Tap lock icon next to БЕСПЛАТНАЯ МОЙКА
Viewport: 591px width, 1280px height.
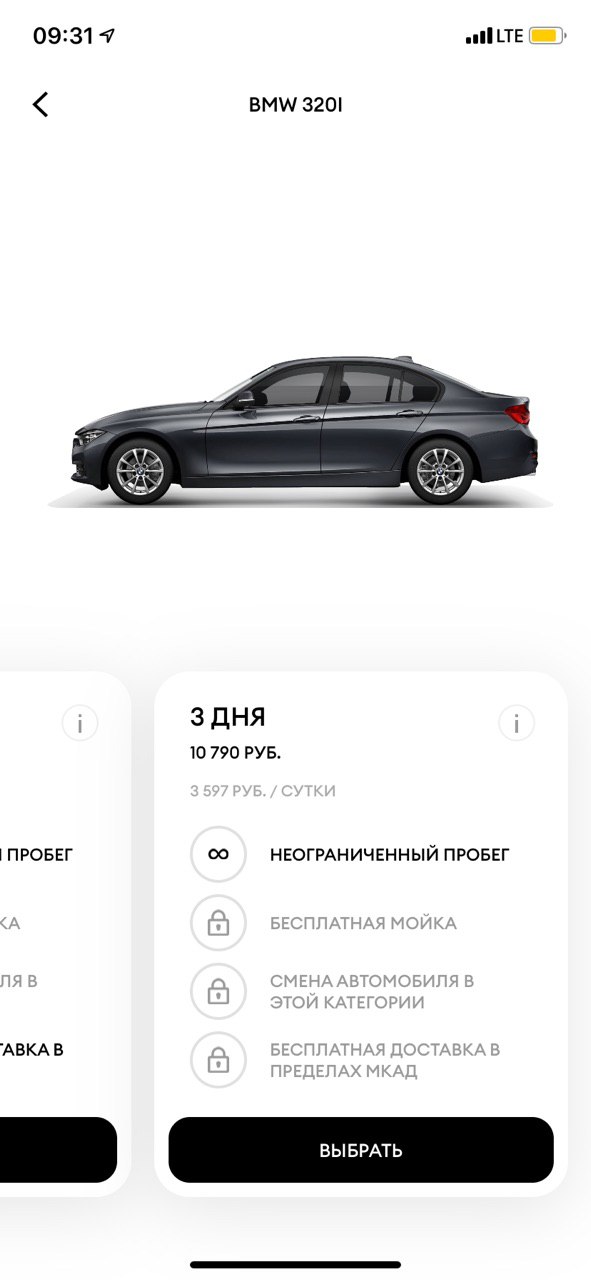(x=218, y=923)
